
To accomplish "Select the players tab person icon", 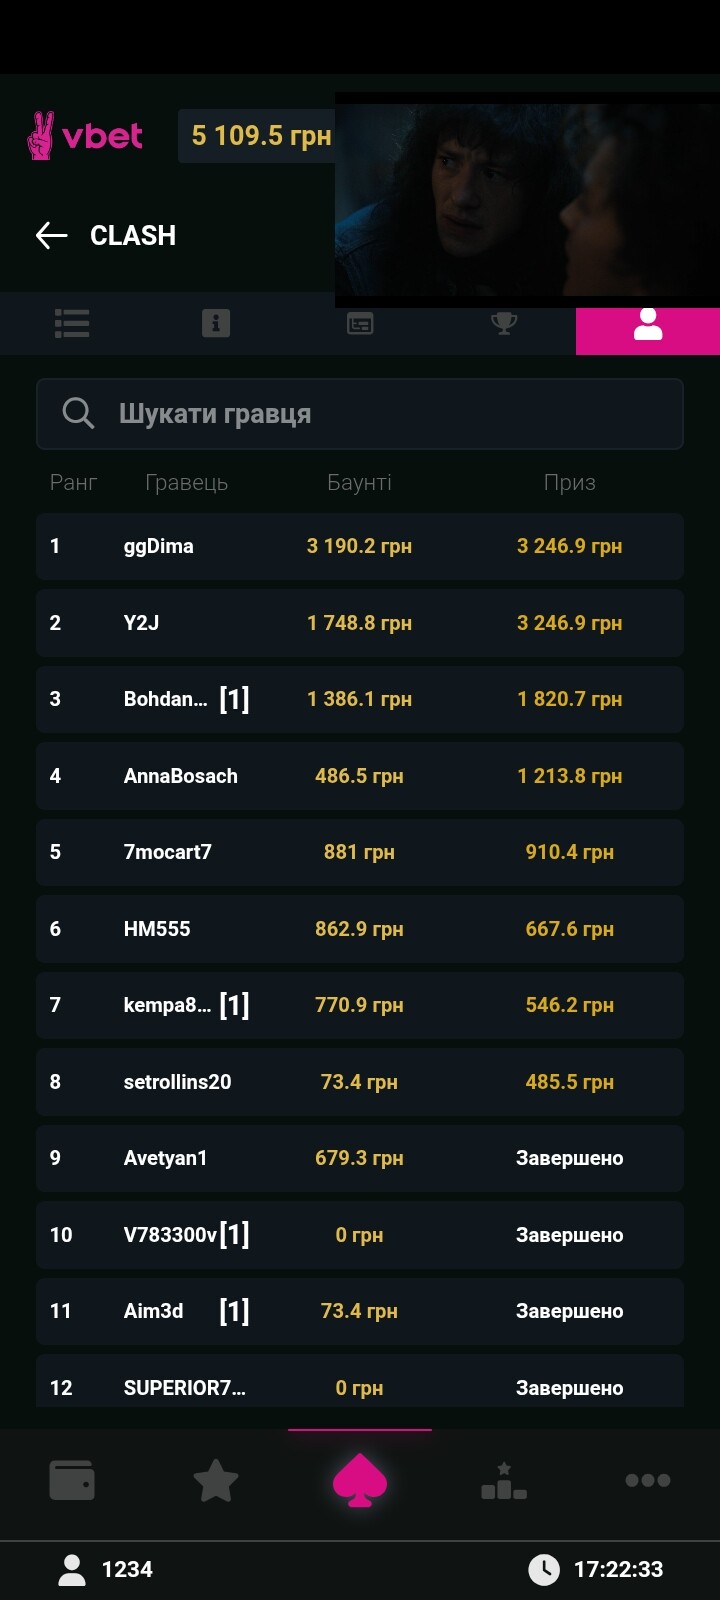I will (x=648, y=325).
